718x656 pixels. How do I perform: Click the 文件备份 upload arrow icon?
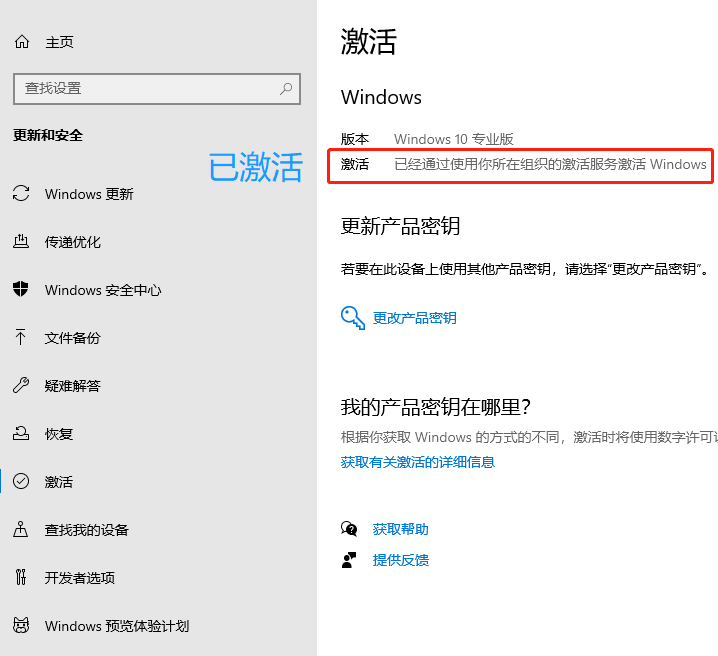[x=20, y=337]
